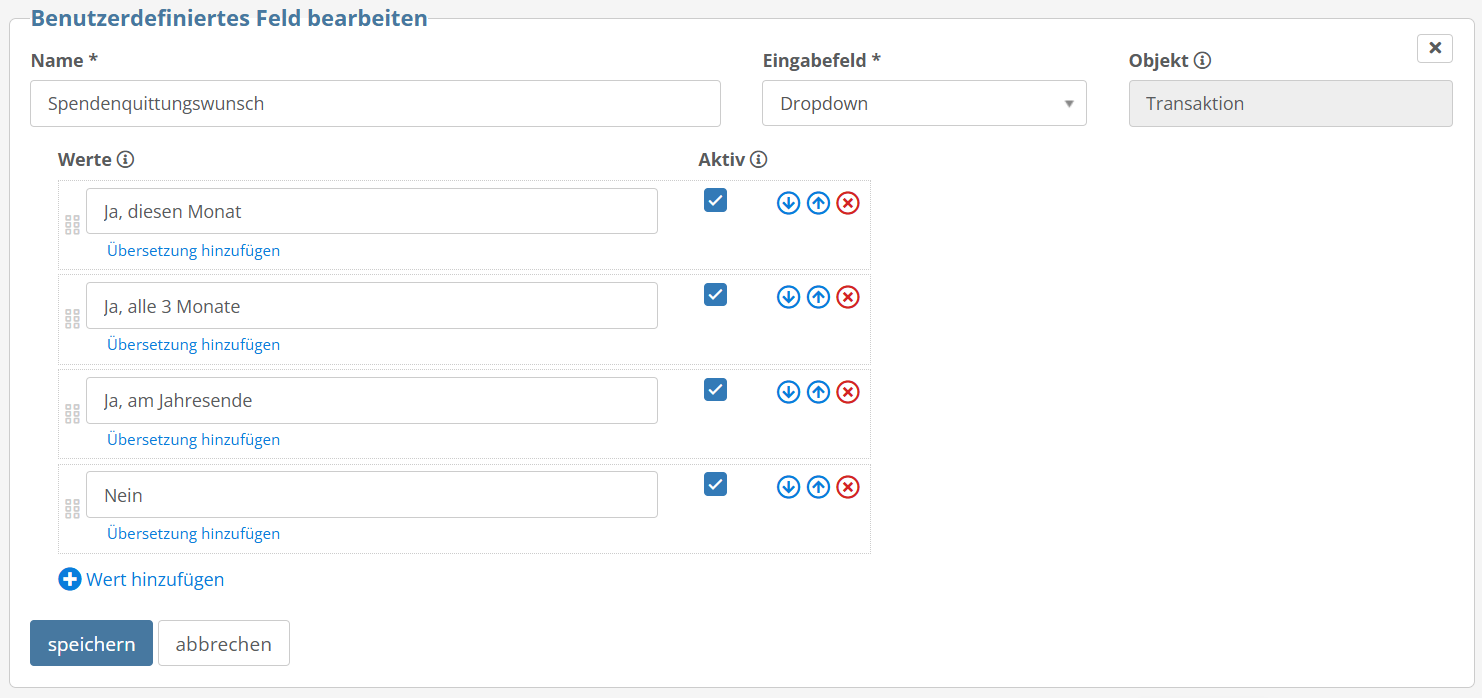Open the Eingabefeld Dropdown selector
Viewport: 1482px width, 698px height.
(924, 103)
